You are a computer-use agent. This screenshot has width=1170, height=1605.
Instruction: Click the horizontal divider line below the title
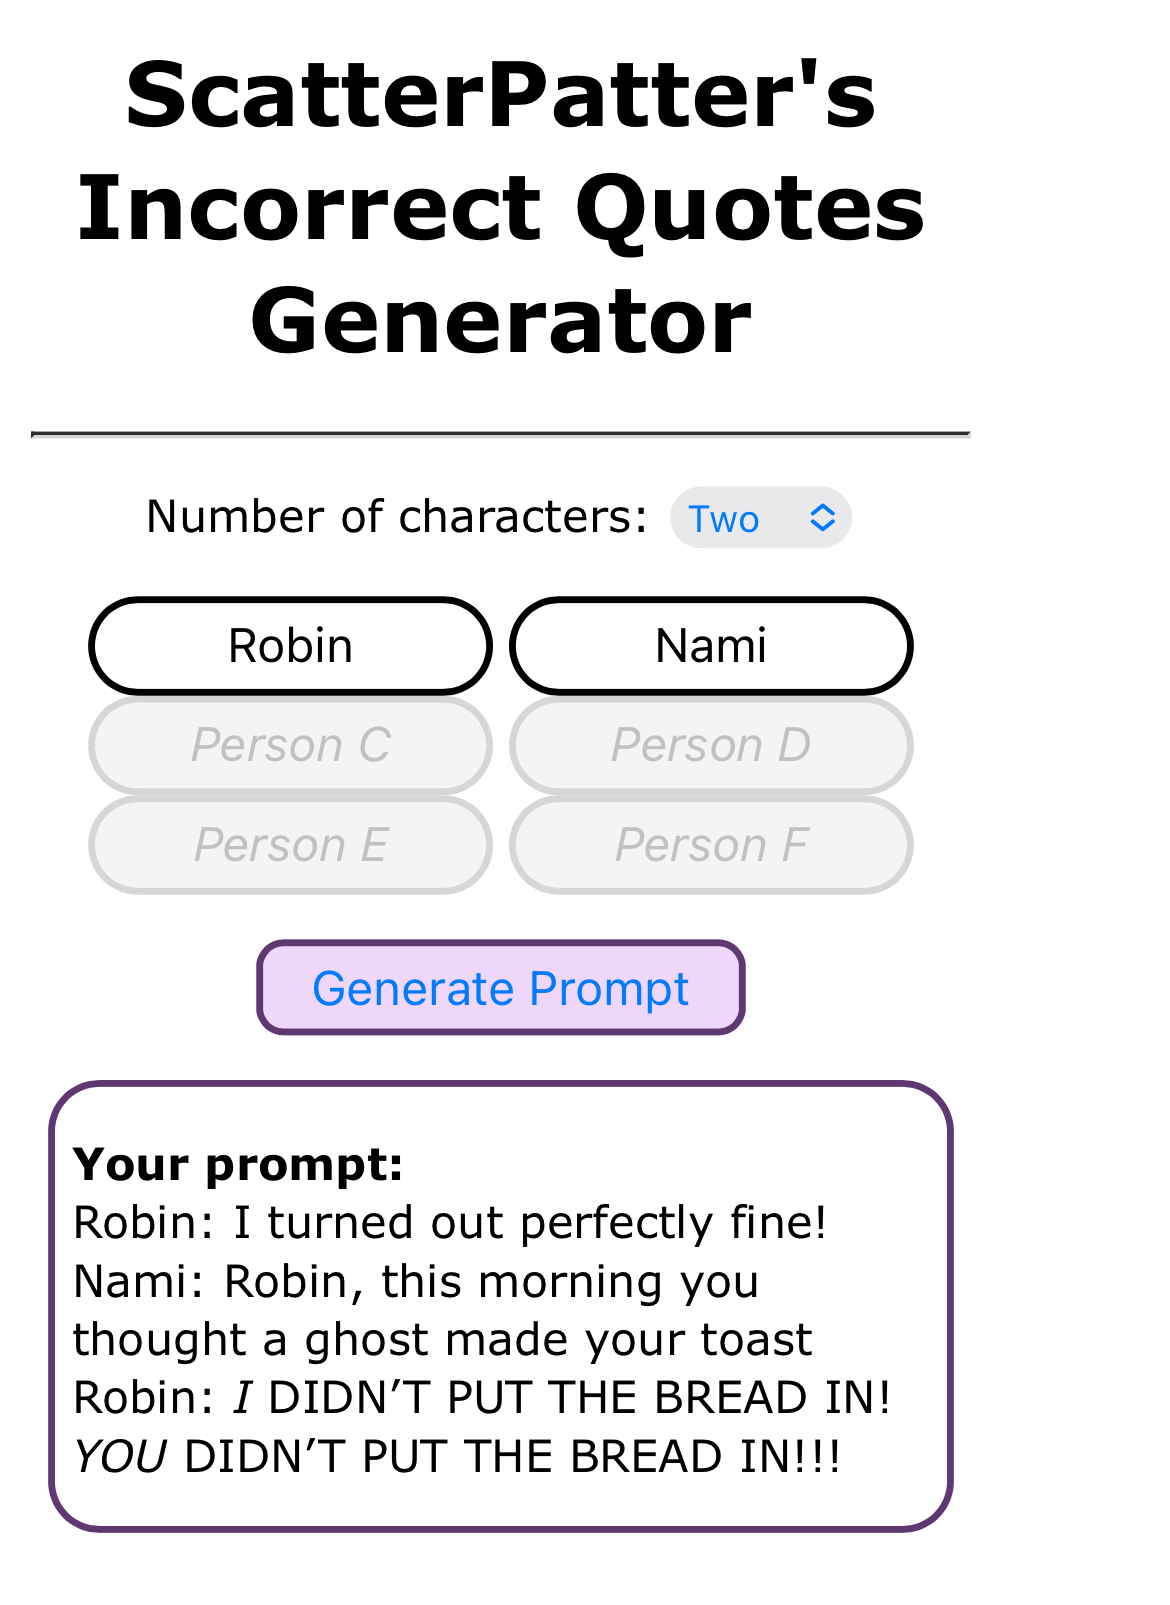click(x=500, y=434)
